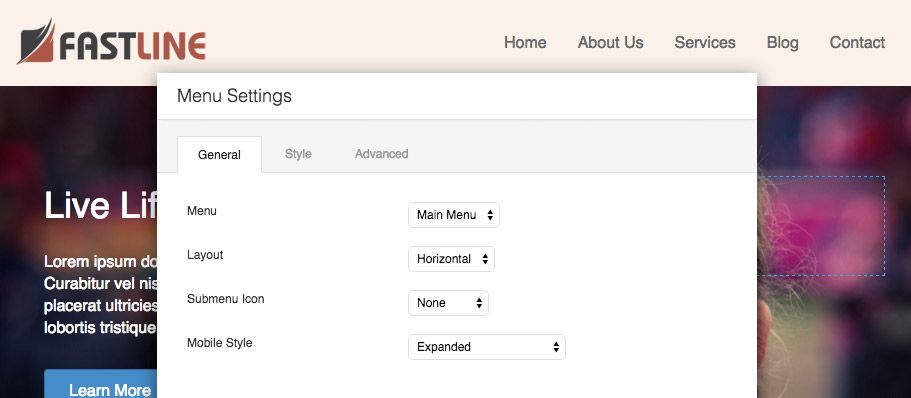Click the Layout field label
Image resolution: width=911 pixels, height=398 pixels.
coord(205,255)
